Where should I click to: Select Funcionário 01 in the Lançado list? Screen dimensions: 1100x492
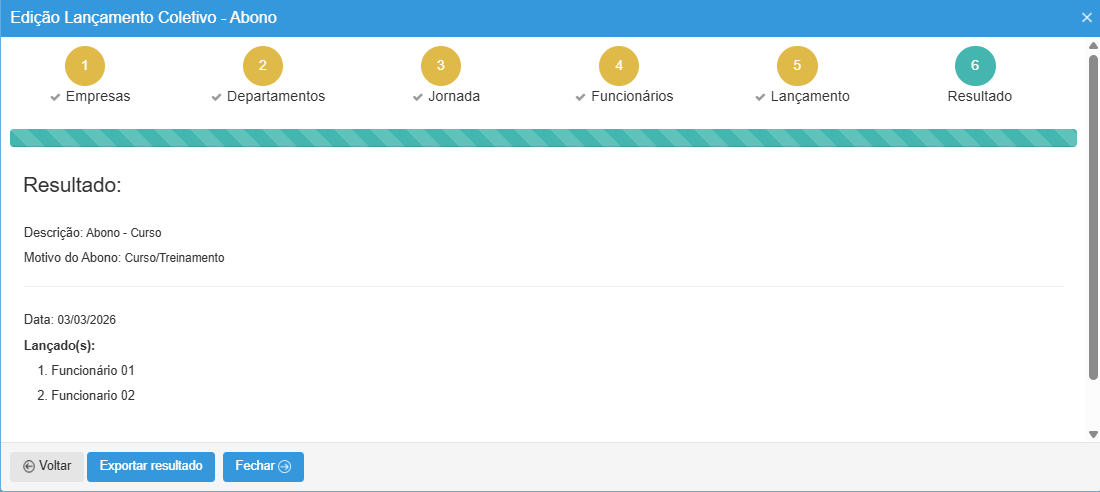(x=92, y=370)
